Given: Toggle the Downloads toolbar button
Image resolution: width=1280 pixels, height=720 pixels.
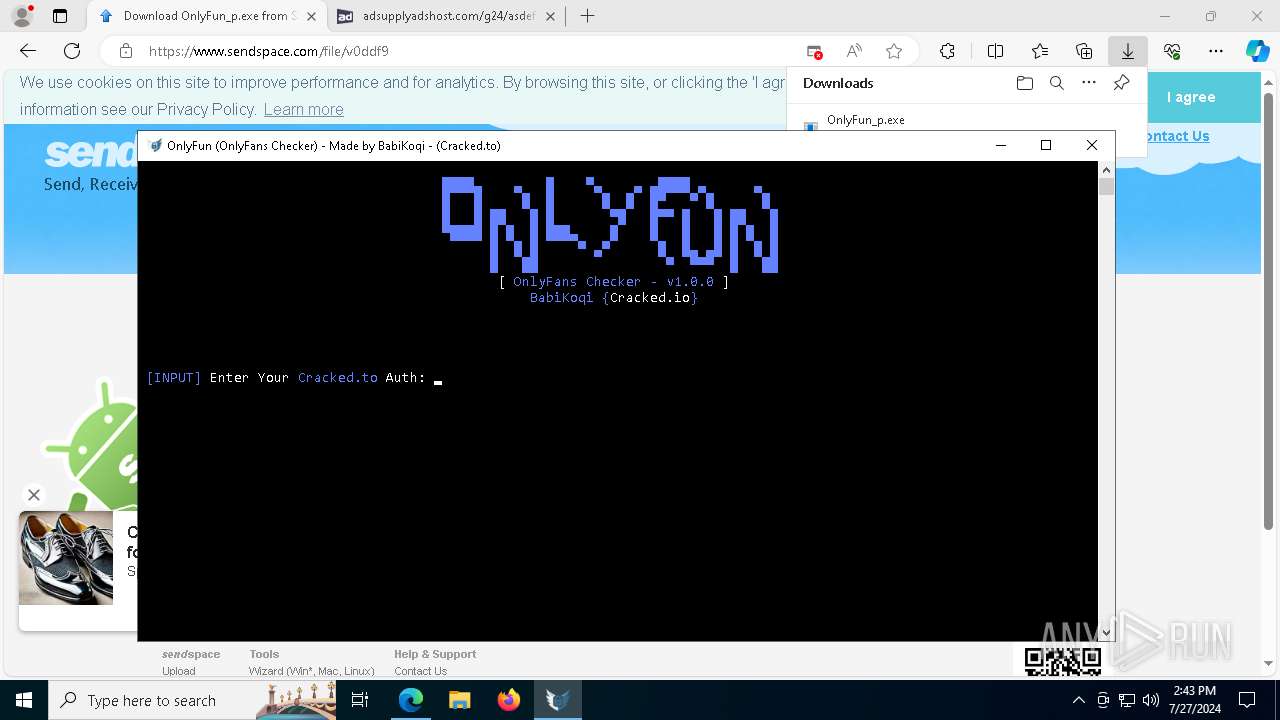Looking at the screenshot, I should (1127, 51).
